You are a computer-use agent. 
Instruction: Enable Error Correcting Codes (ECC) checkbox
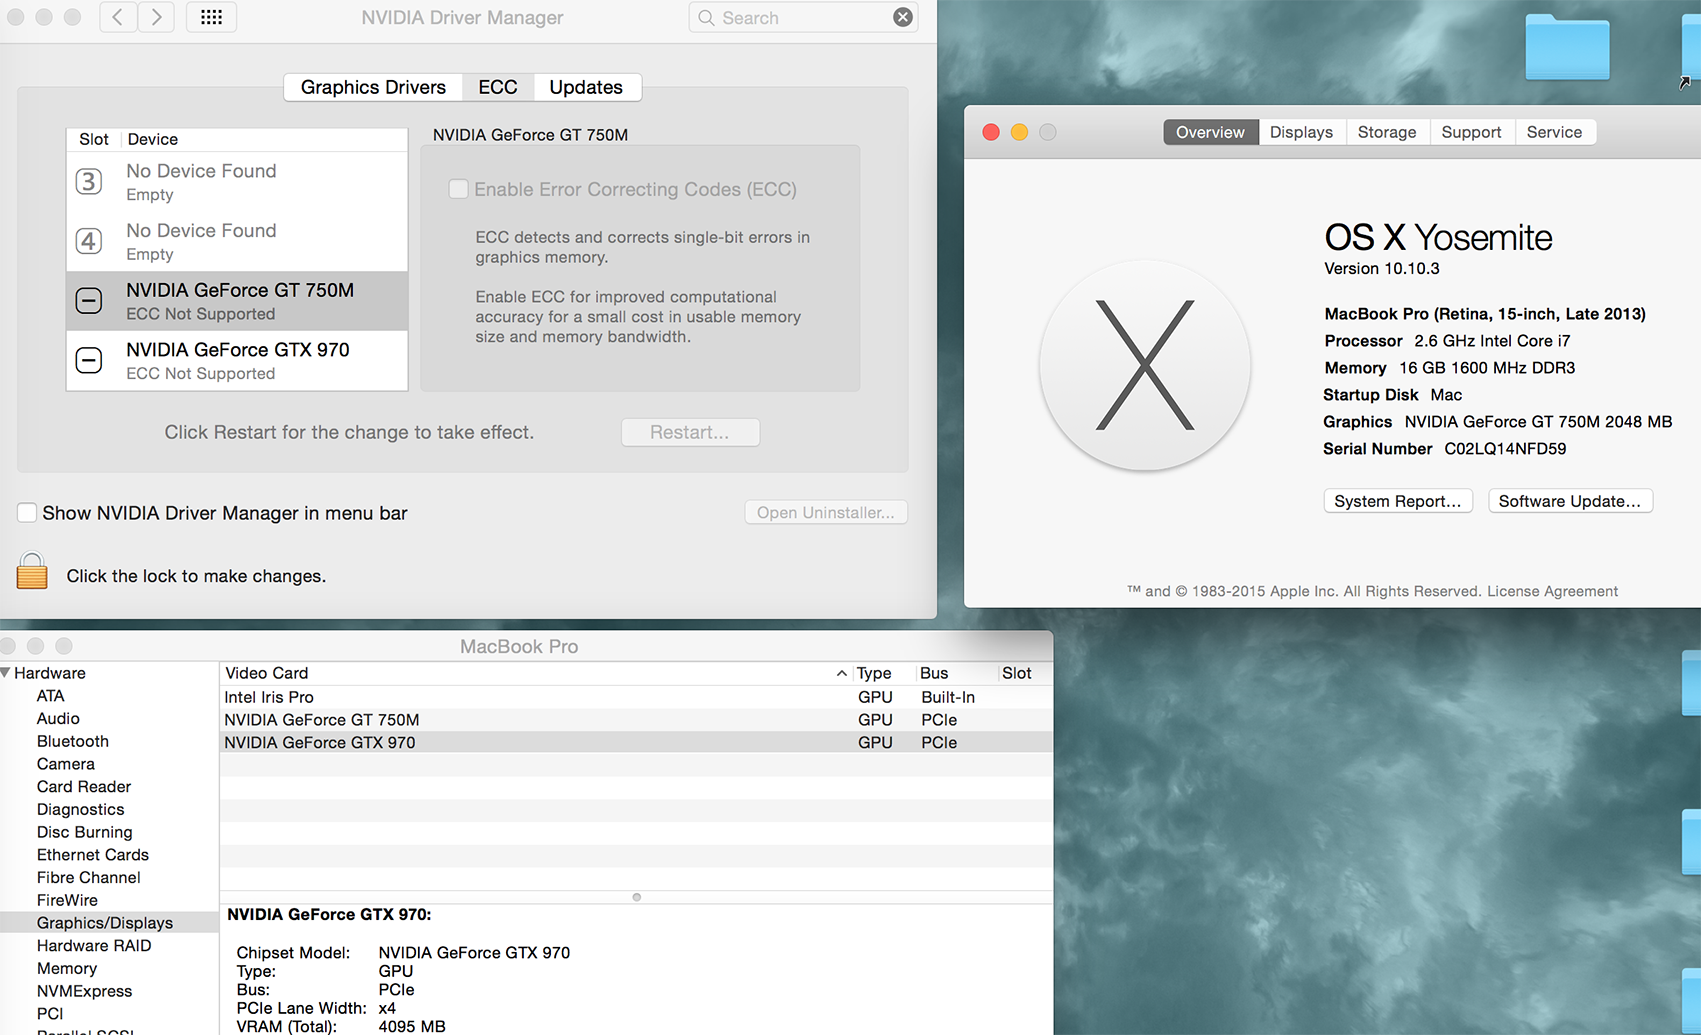pyautogui.click(x=458, y=189)
